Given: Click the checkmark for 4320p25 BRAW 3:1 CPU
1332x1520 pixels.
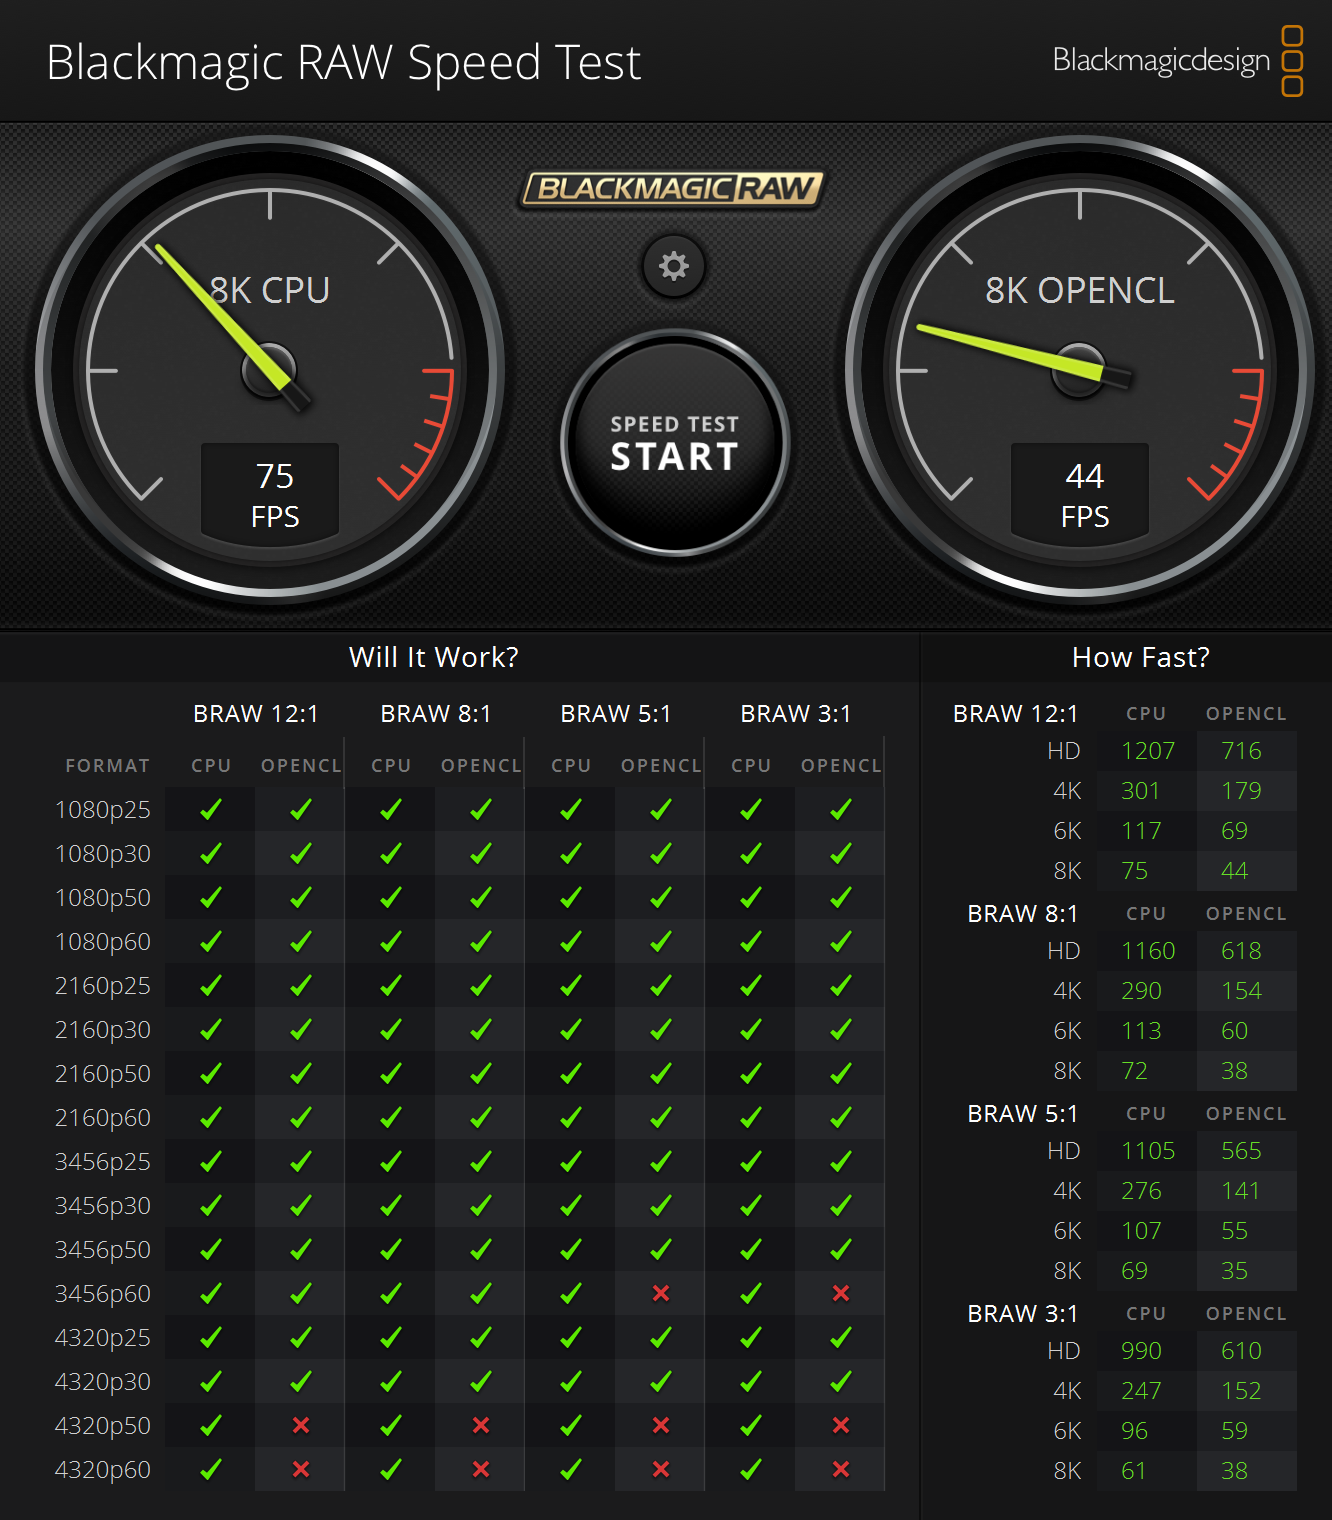Looking at the screenshot, I should point(751,1337).
